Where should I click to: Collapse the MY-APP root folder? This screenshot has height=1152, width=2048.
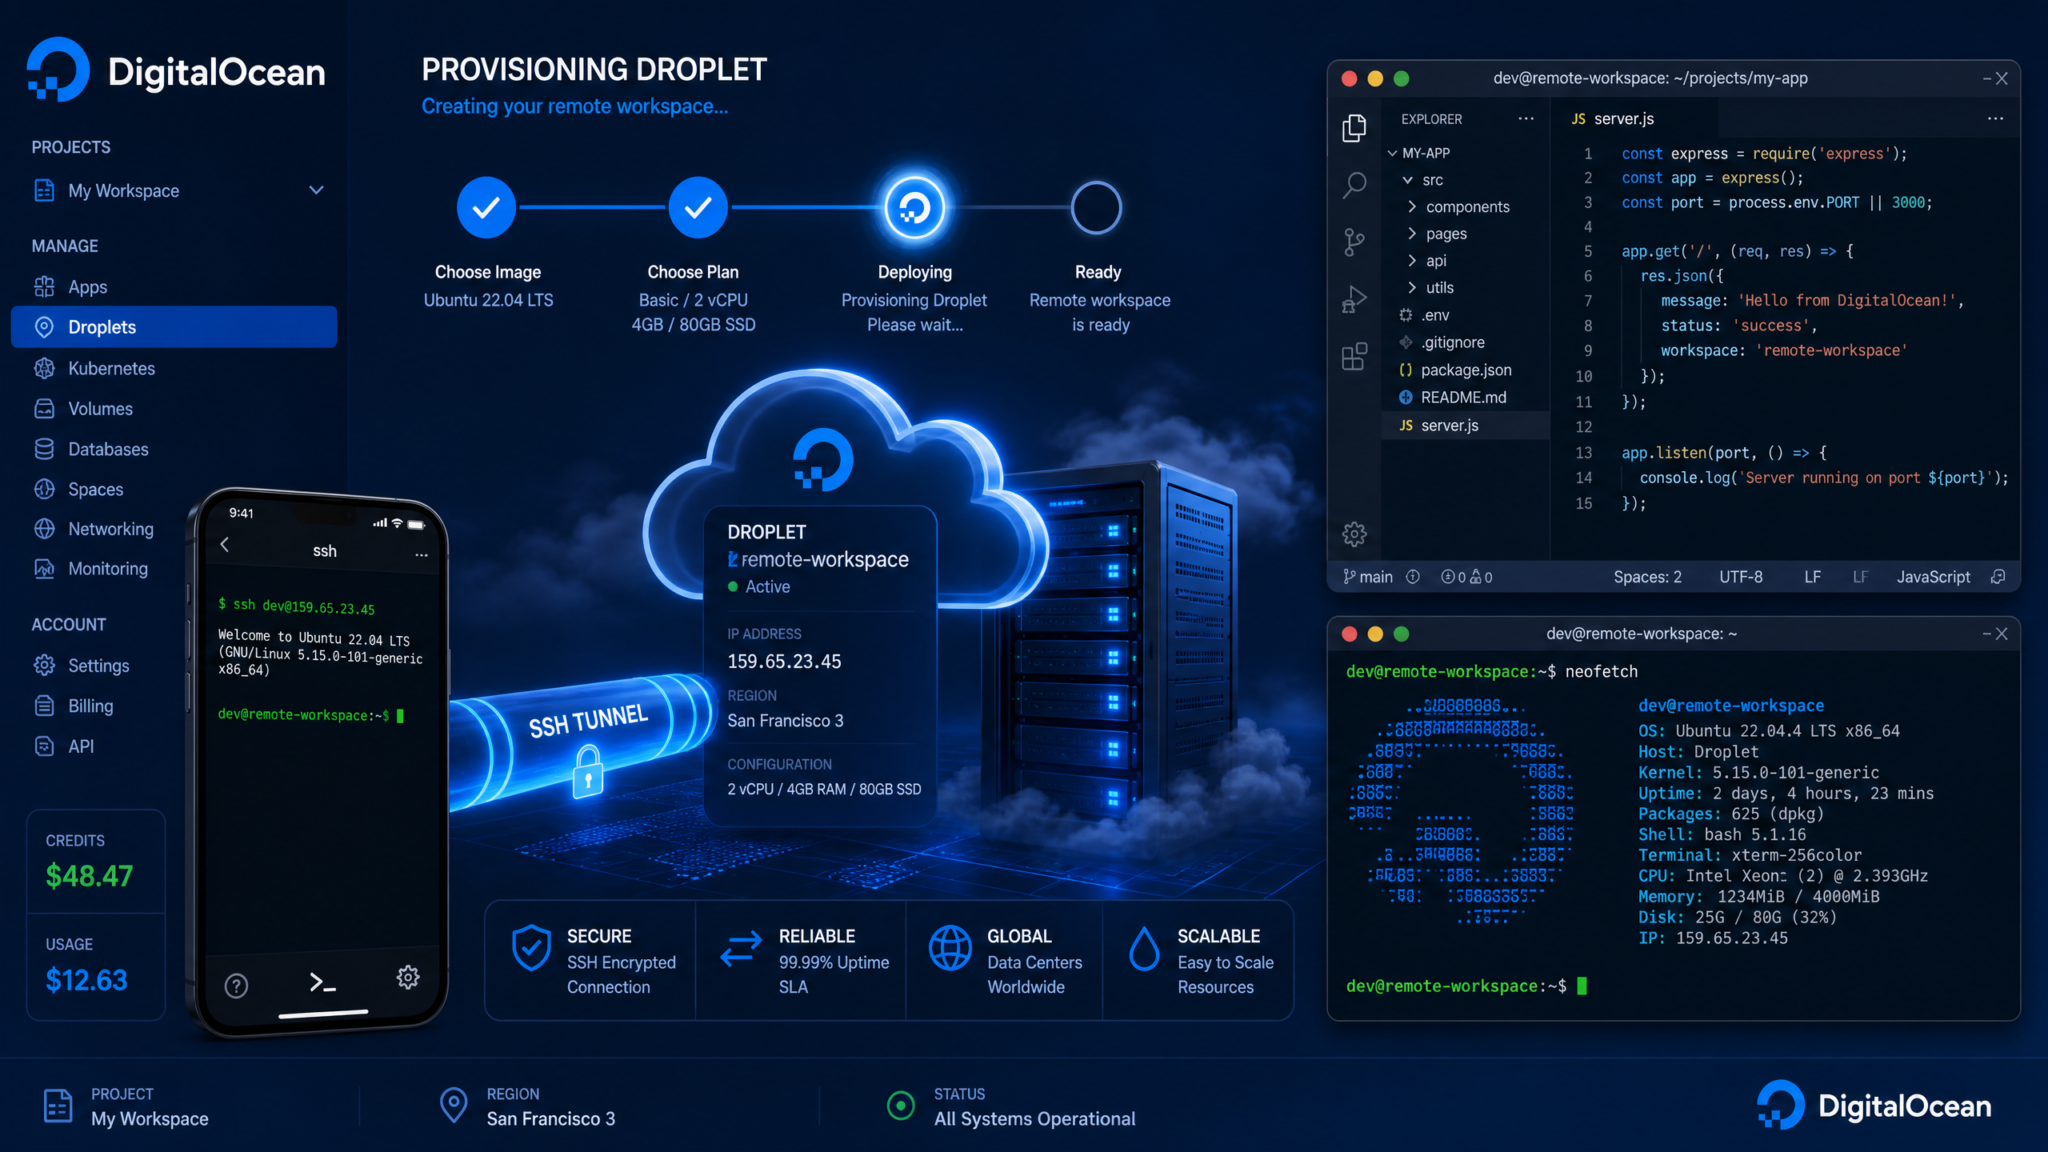pyautogui.click(x=1392, y=153)
